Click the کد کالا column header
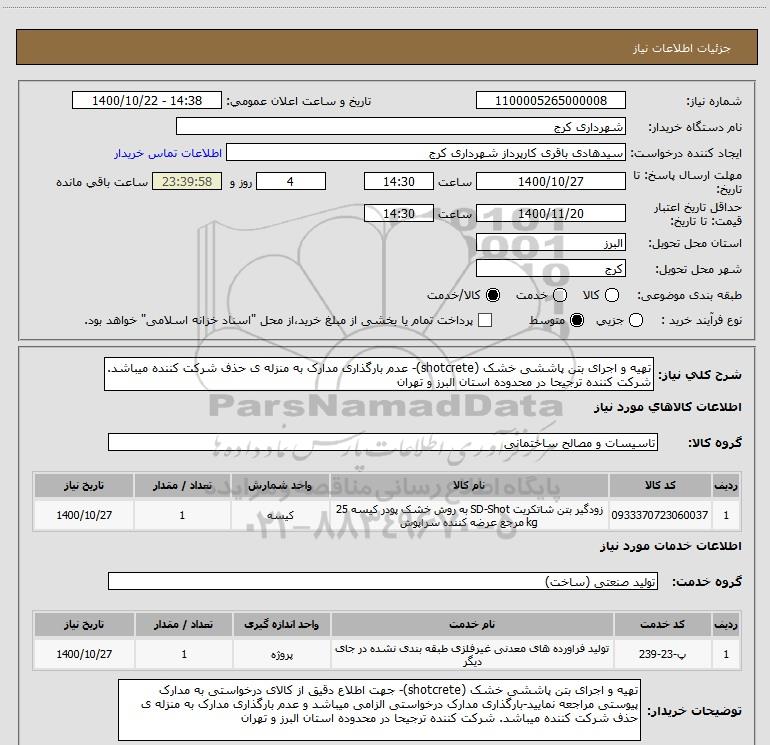 (x=660, y=486)
